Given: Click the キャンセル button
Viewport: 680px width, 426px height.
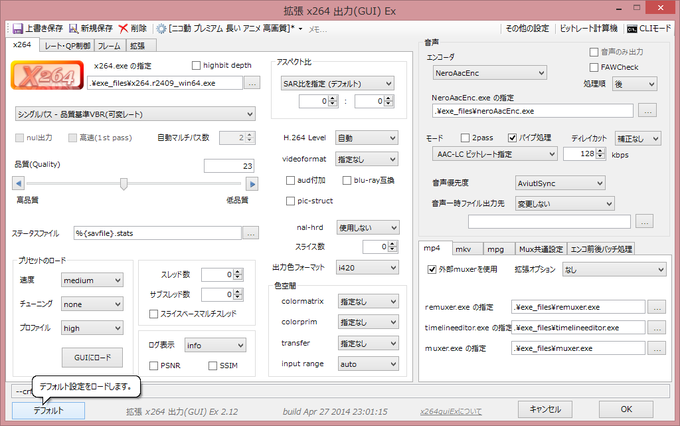Looking at the screenshot, I should pos(545,409).
